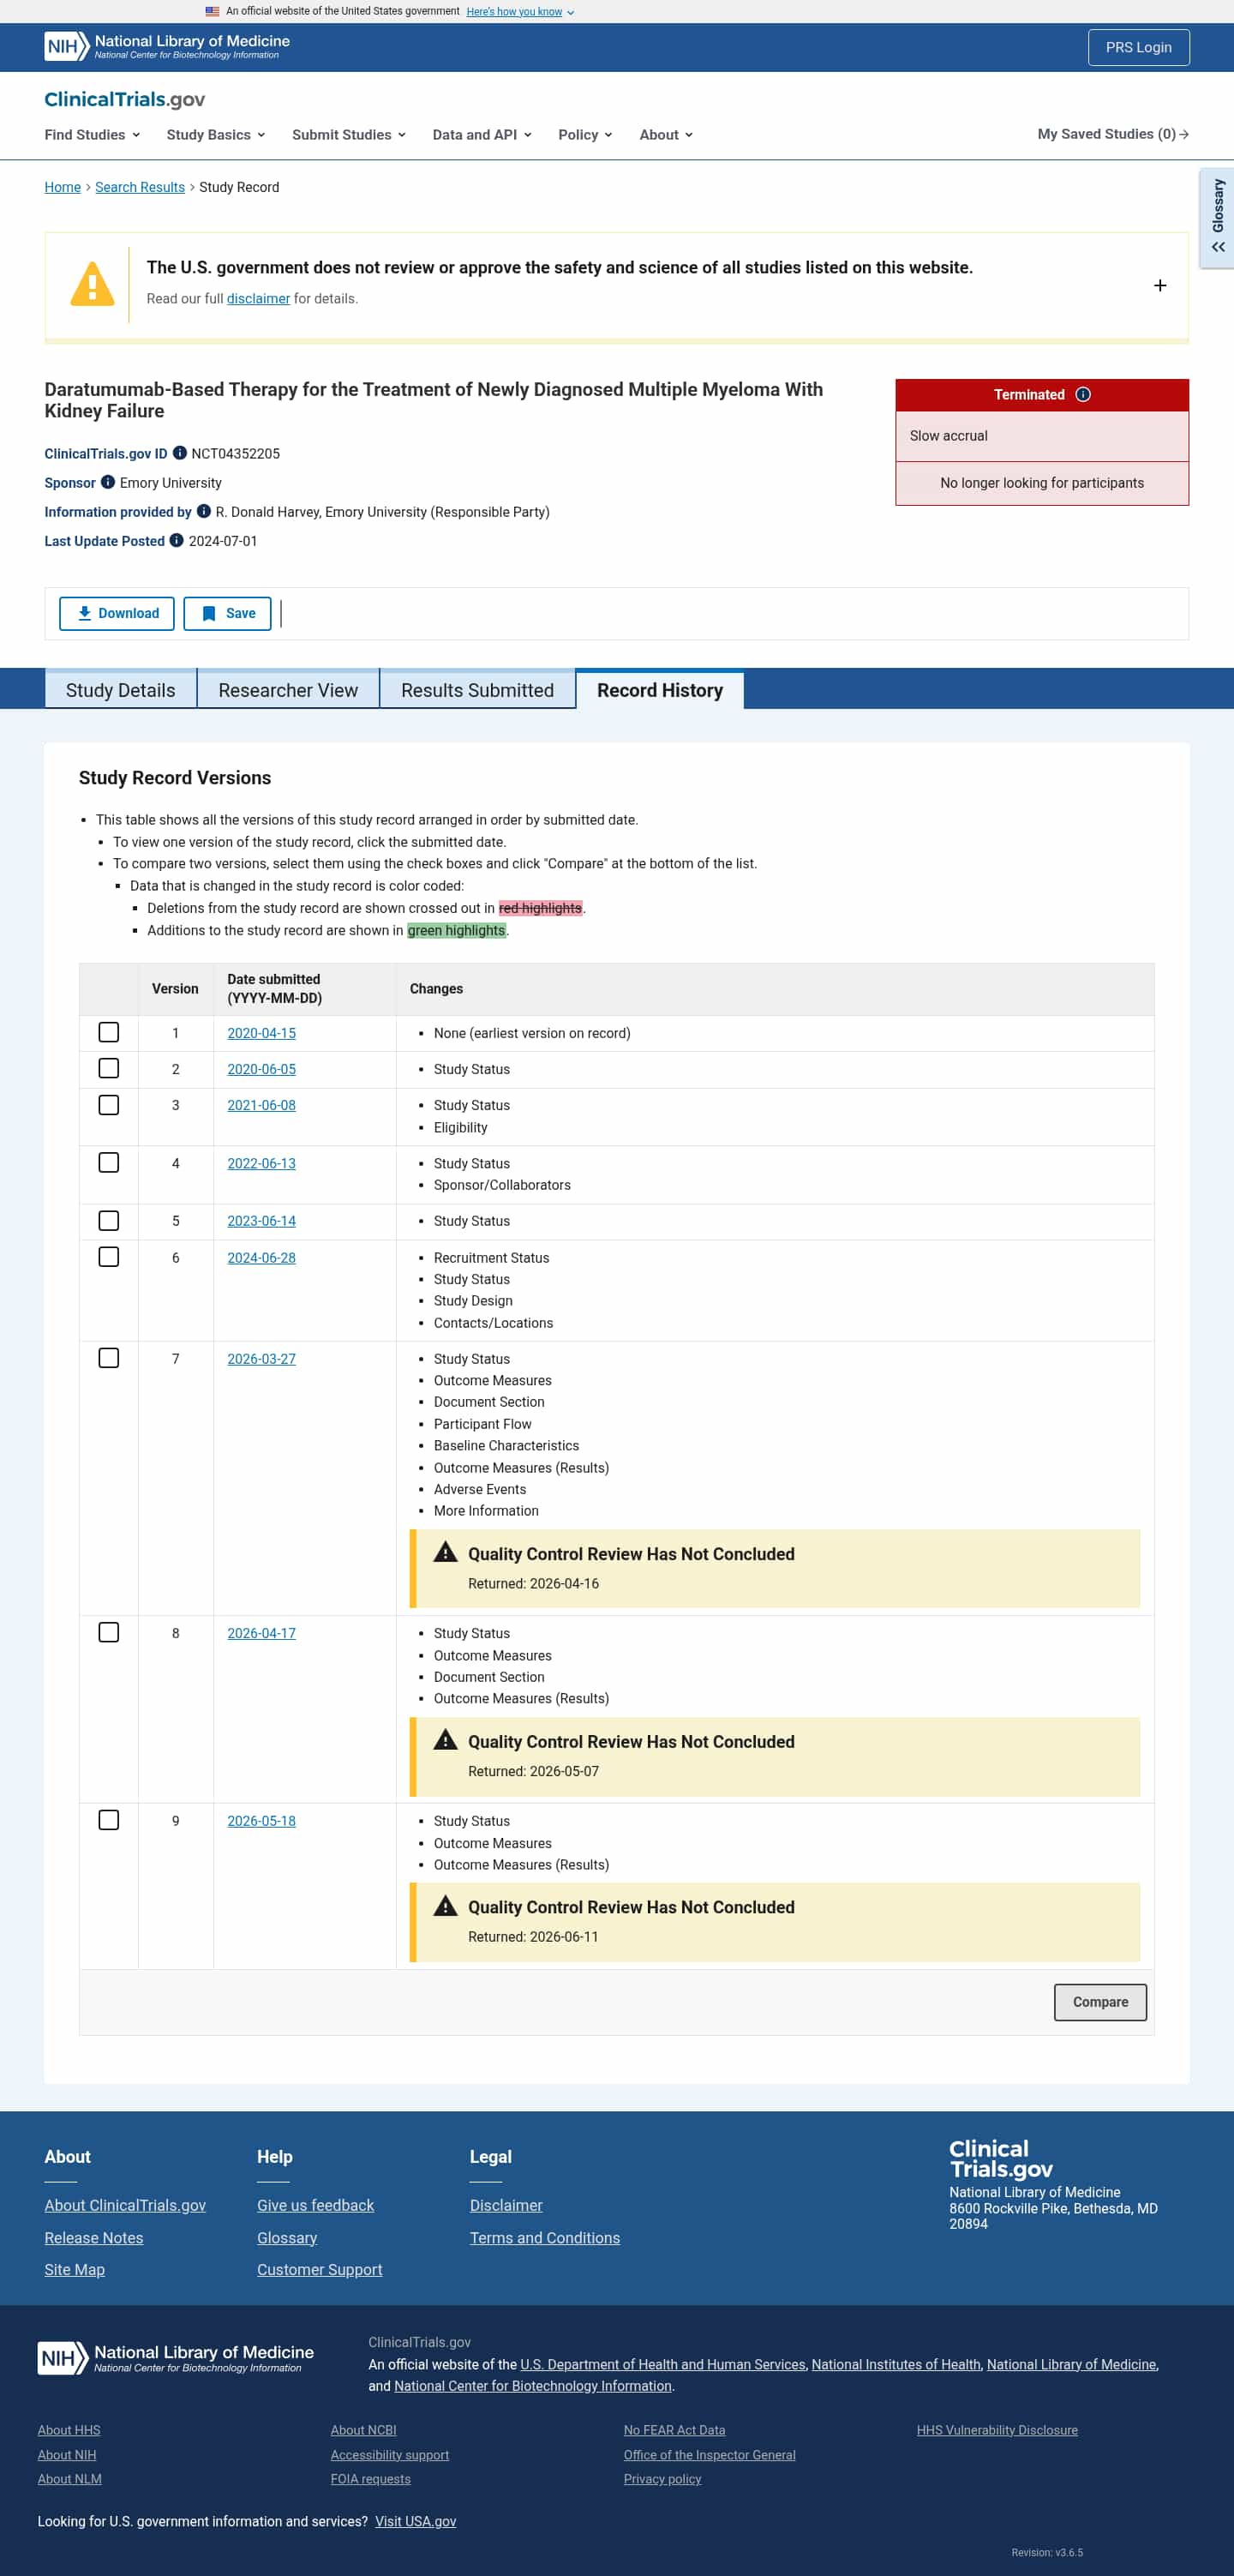This screenshot has width=1234, height=2576.
Task: Check the version 6 row checkbox
Action: (109, 1256)
